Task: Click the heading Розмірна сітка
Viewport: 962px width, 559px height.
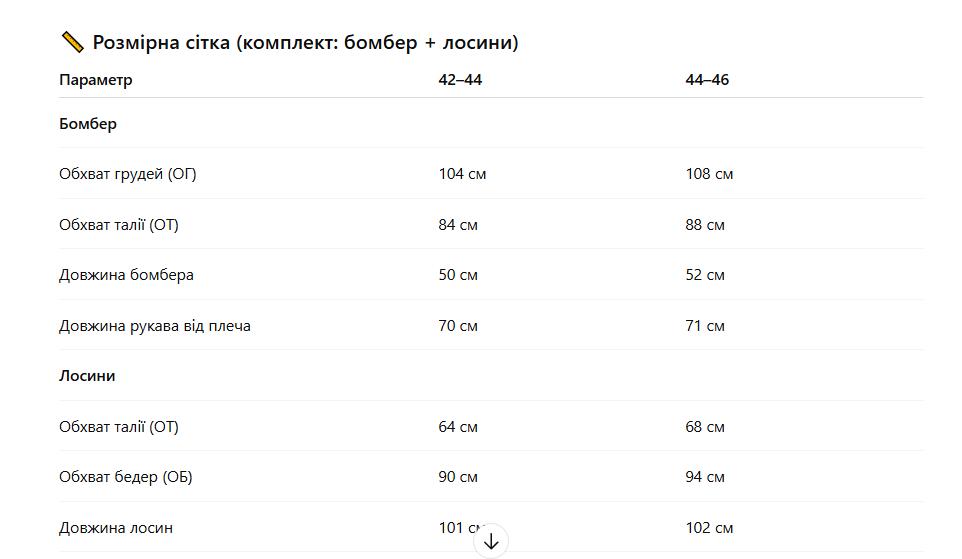Action: coord(306,42)
